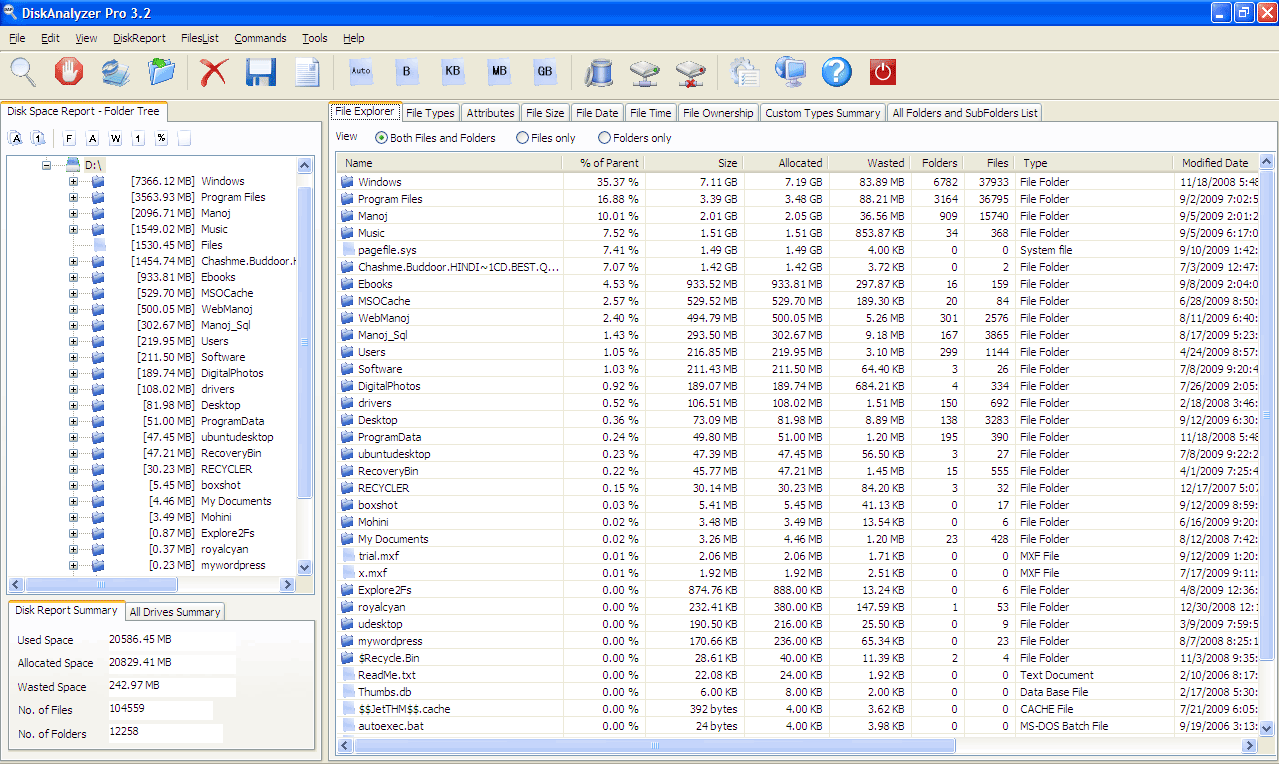1279x764 pixels.
Task: Expand the Manoj tree node
Action: 73,213
